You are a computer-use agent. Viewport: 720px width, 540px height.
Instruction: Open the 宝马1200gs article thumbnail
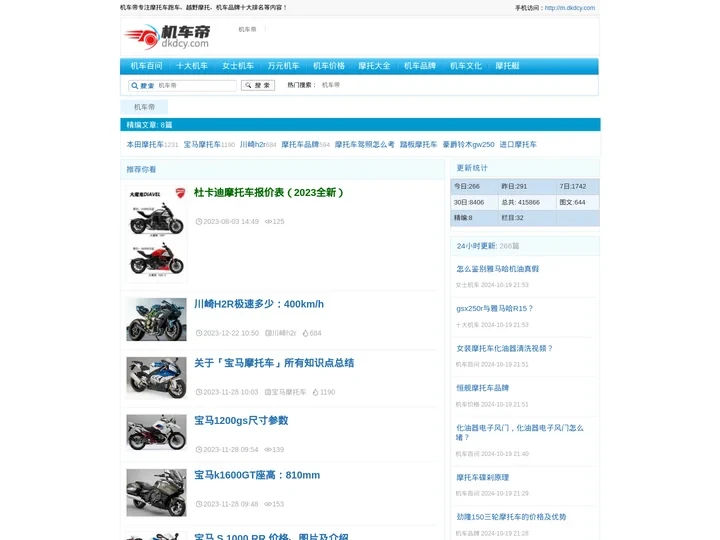click(157, 433)
